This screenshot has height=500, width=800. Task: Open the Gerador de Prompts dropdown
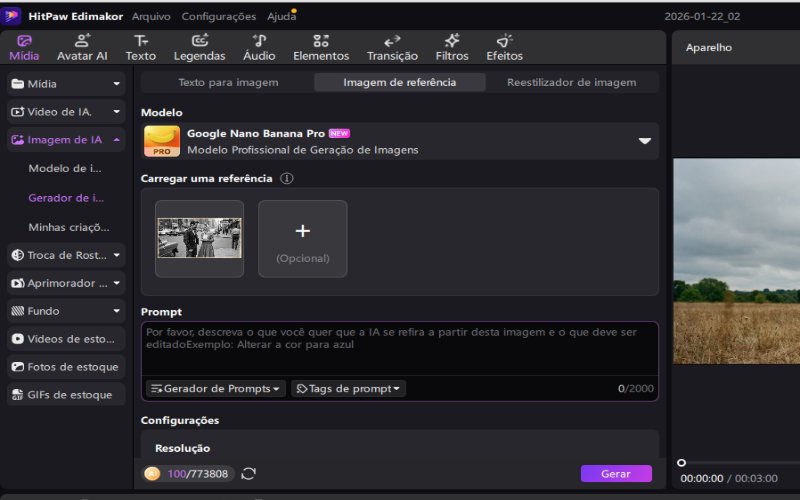(x=215, y=388)
